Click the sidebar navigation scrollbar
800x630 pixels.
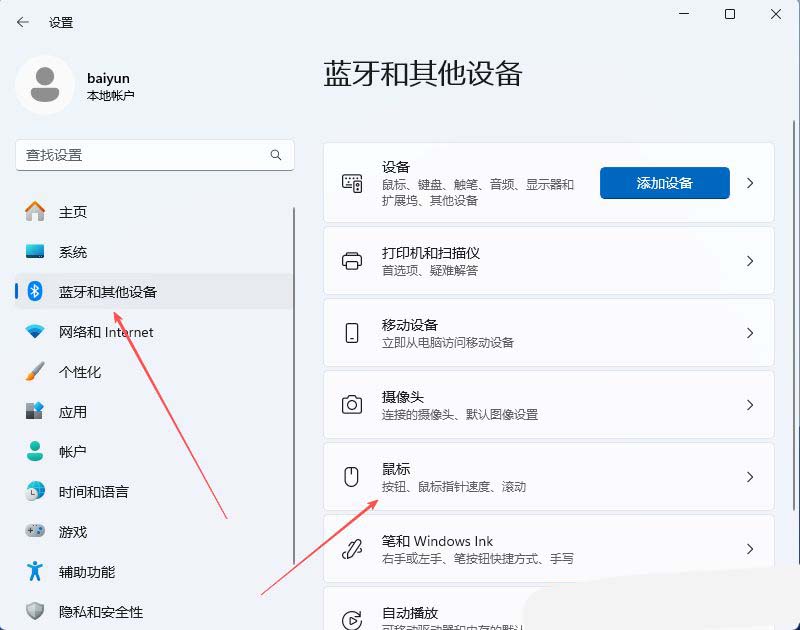click(294, 385)
